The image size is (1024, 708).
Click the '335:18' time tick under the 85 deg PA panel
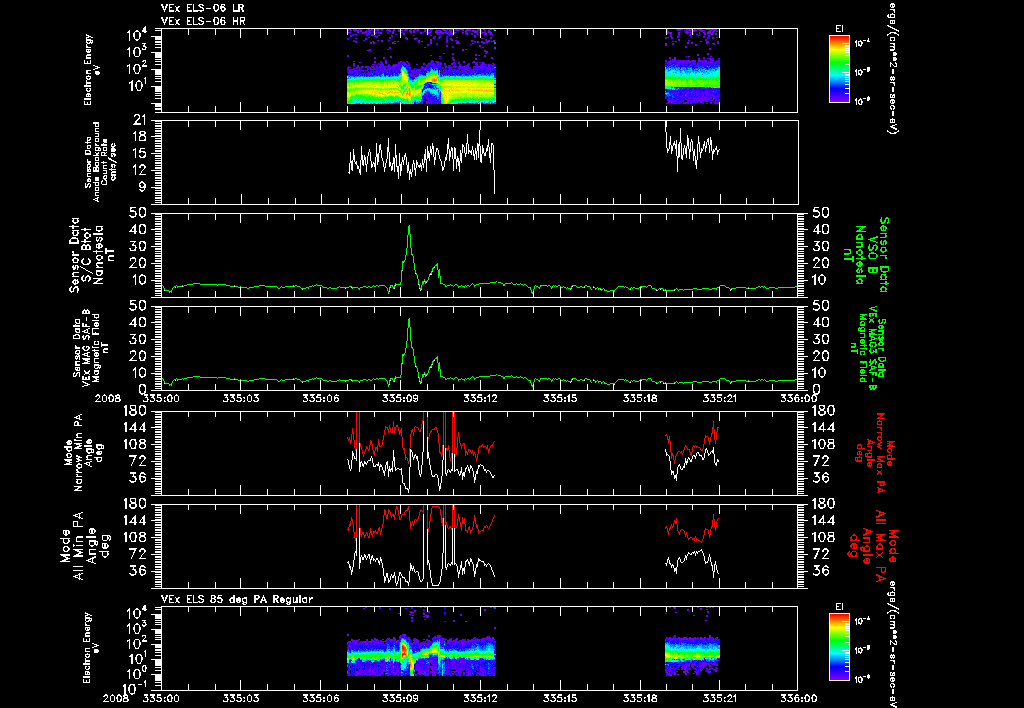tap(640, 698)
